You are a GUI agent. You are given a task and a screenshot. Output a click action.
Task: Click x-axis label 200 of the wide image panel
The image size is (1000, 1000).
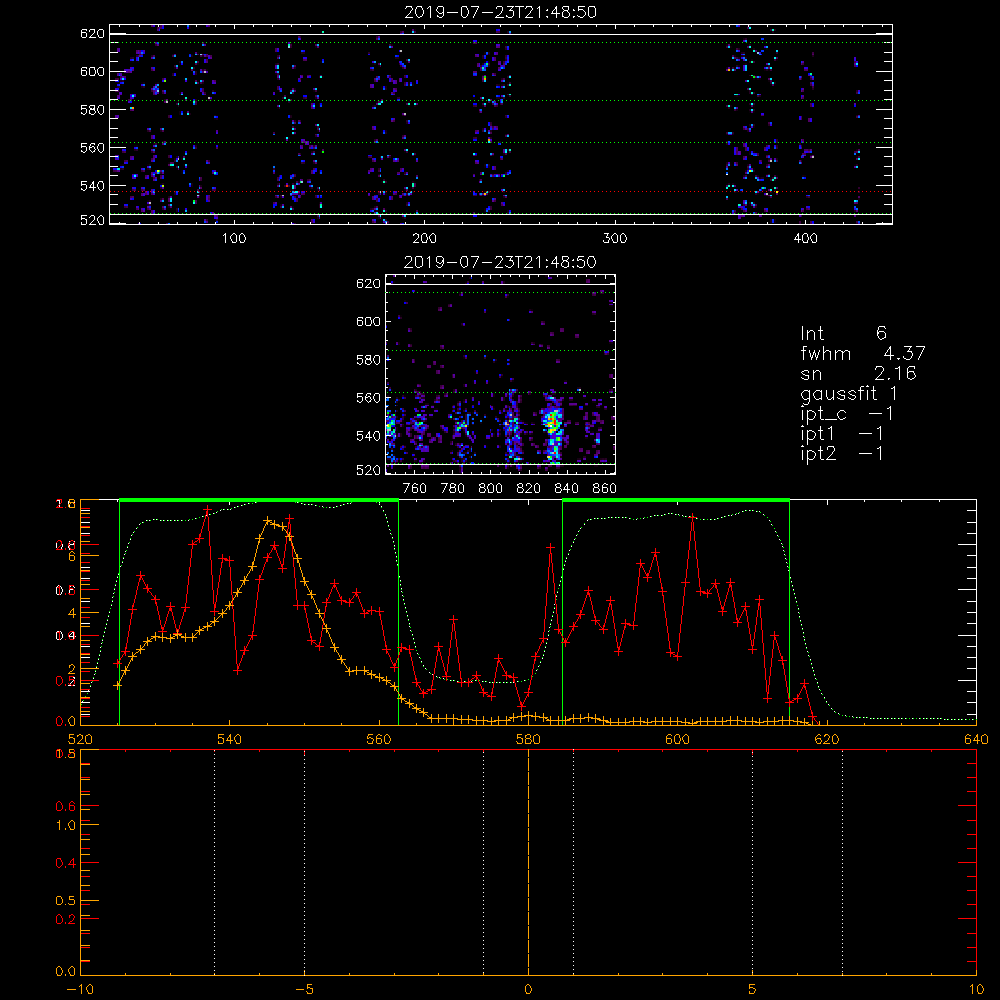point(424,239)
